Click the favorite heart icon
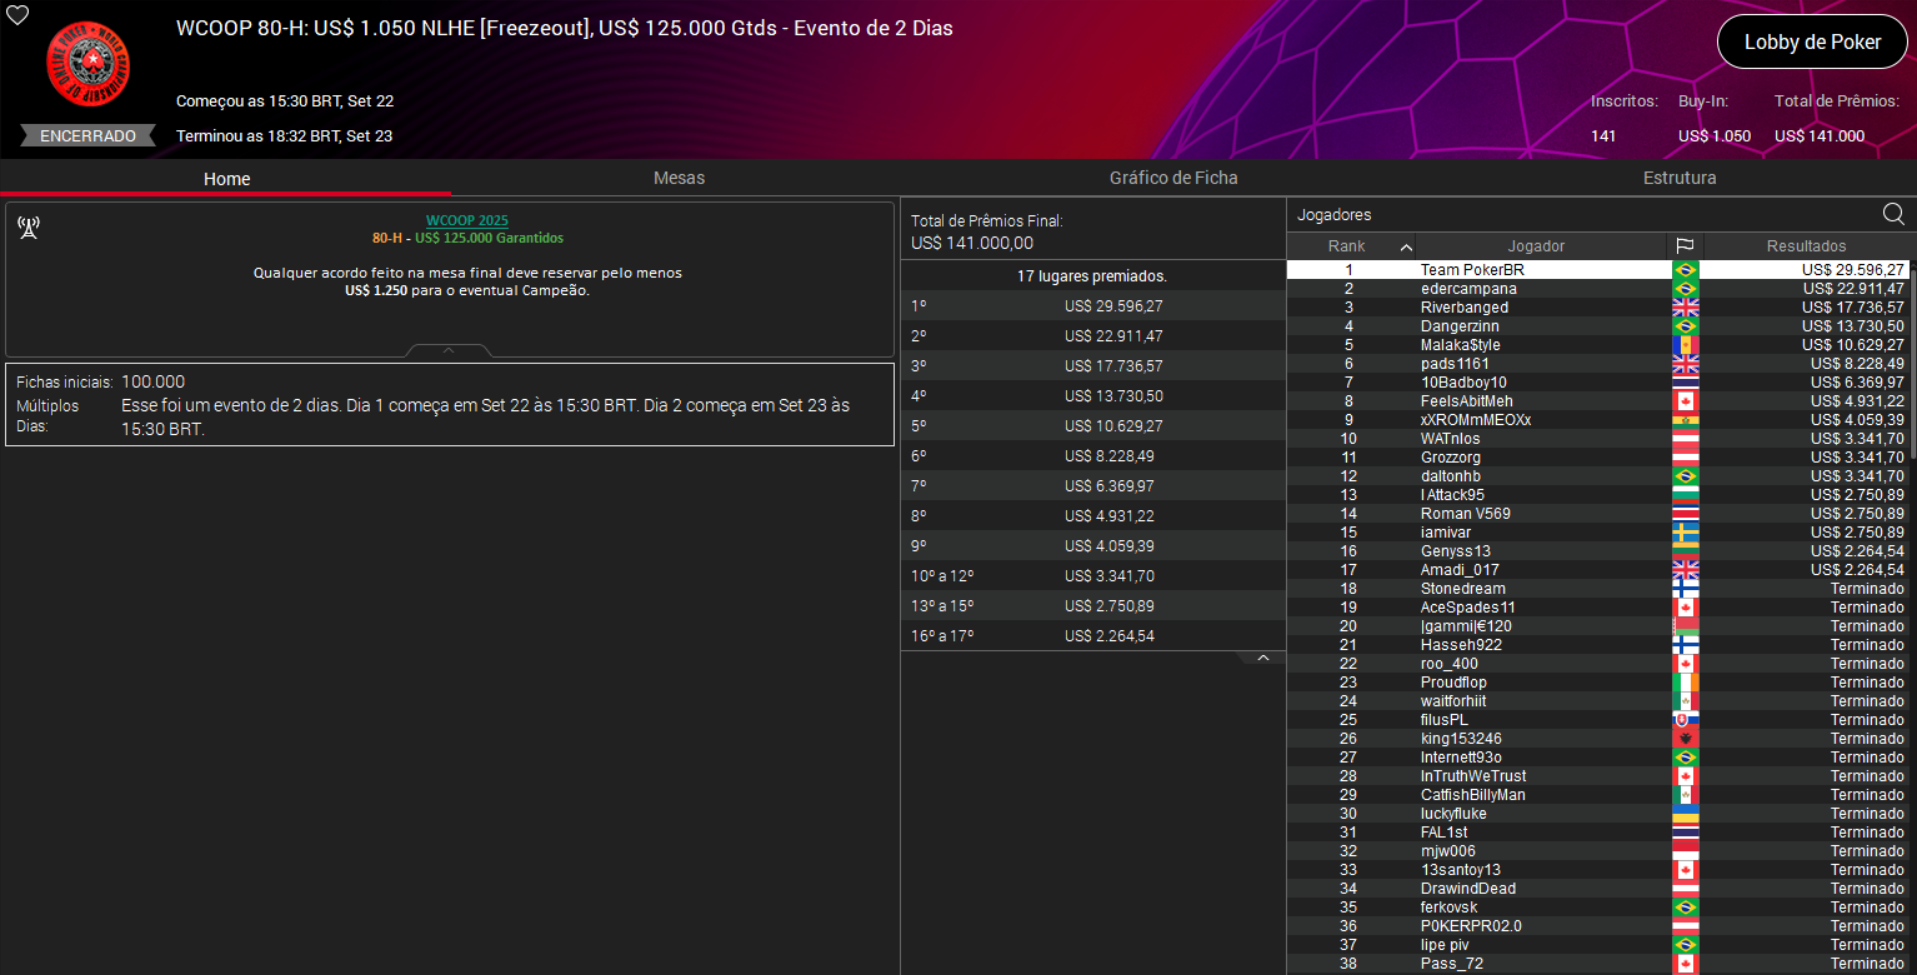The width and height of the screenshot is (1917, 975). click(x=18, y=15)
